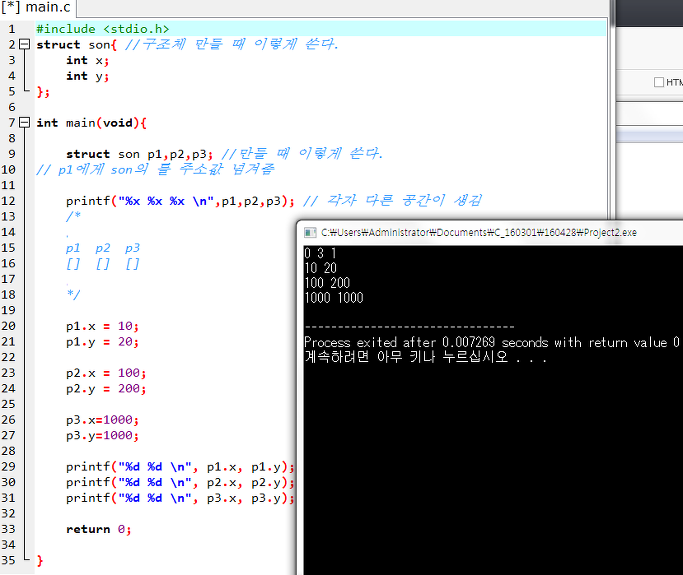This screenshot has width=683, height=575.
Task: Click 'struct son p1,p2,p3;' declaration
Action: [139, 154]
